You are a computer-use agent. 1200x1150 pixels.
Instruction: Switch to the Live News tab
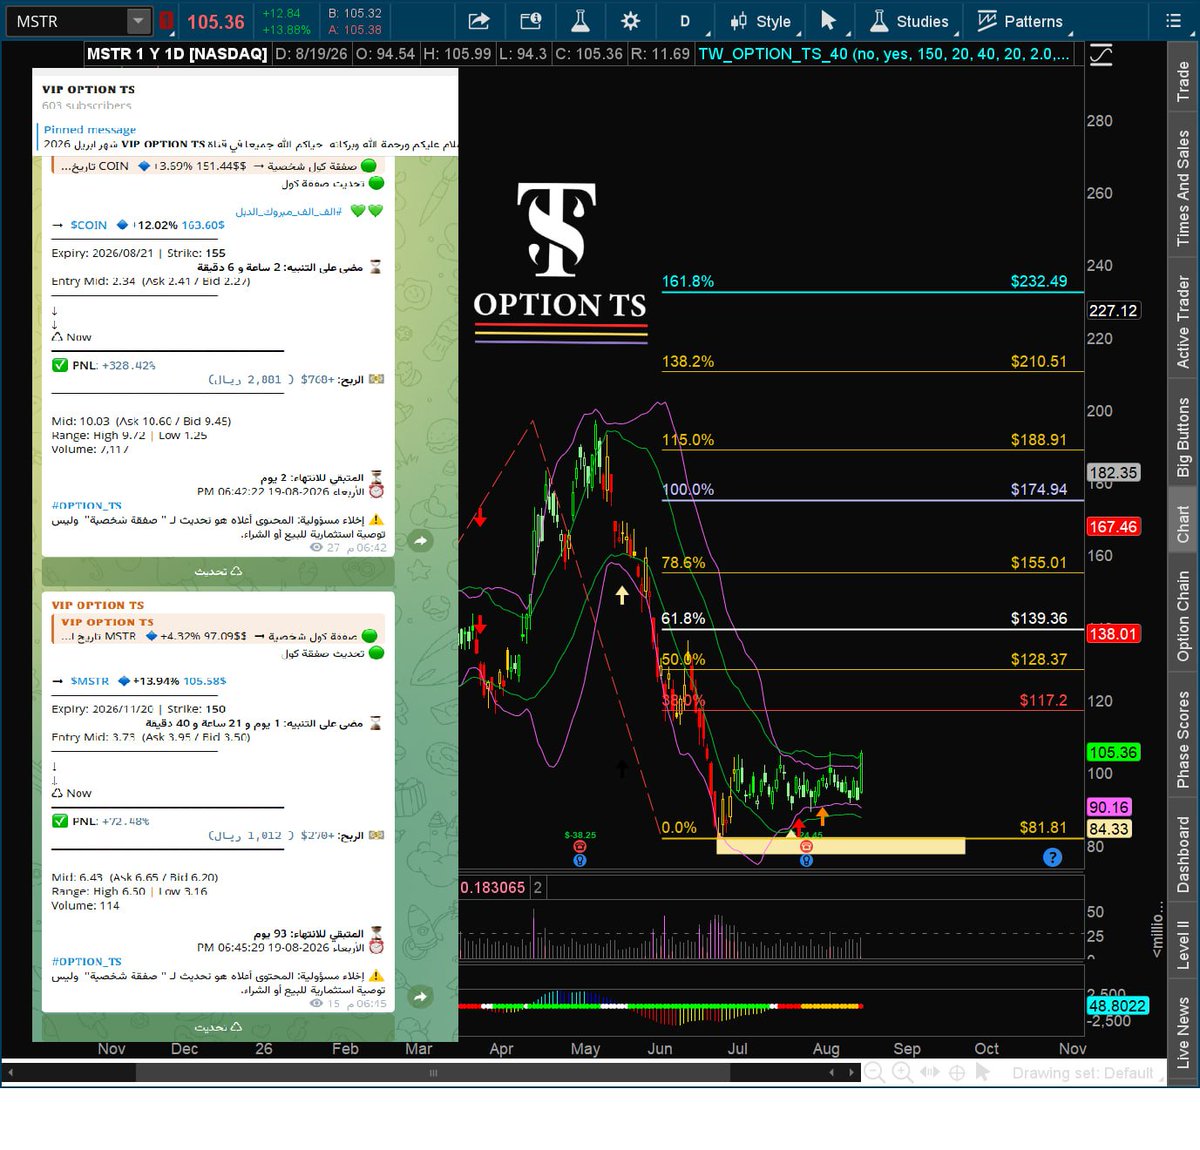[x=1183, y=1032]
